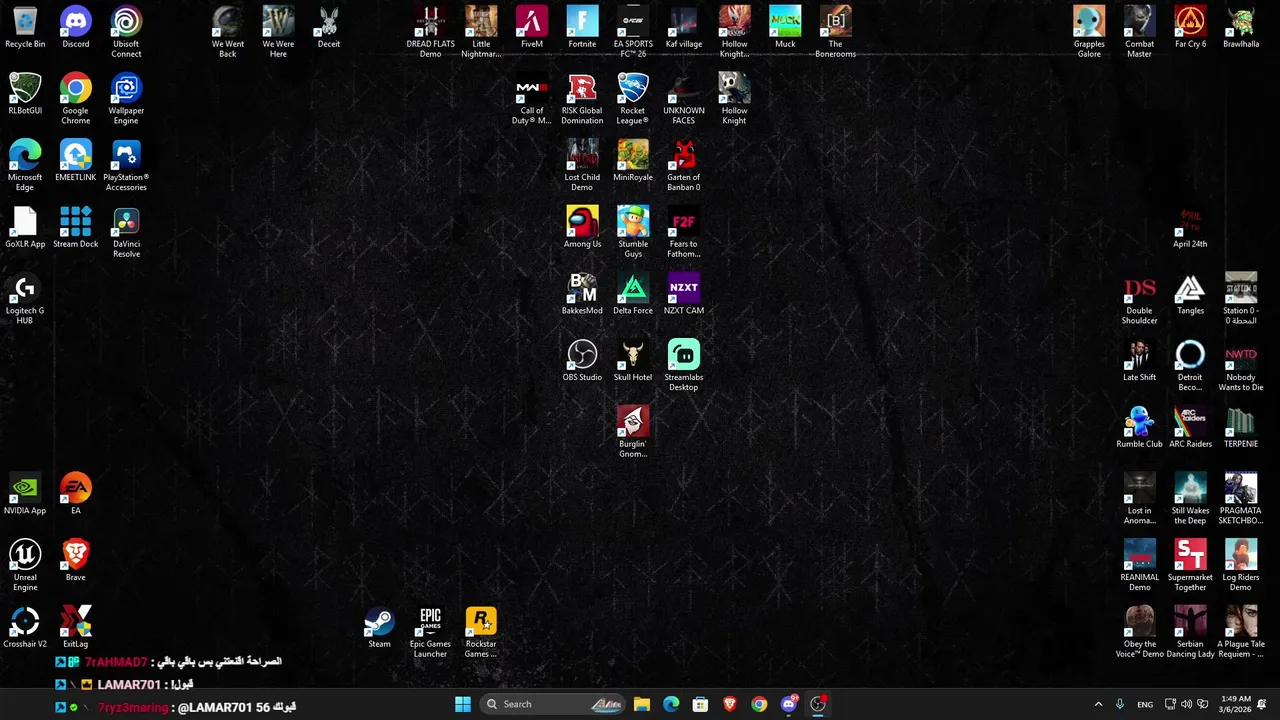Launch Deceit from the desktop

tap(329, 28)
